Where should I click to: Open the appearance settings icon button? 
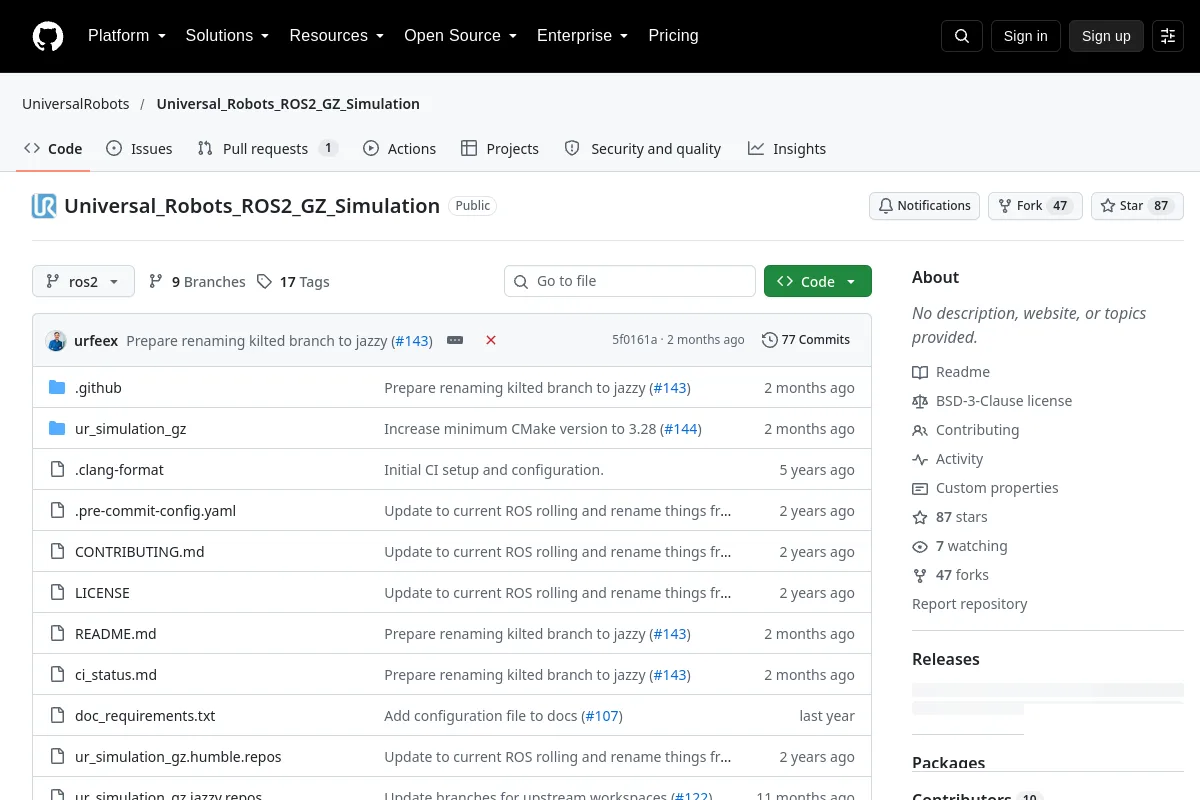pyautogui.click(x=1168, y=36)
